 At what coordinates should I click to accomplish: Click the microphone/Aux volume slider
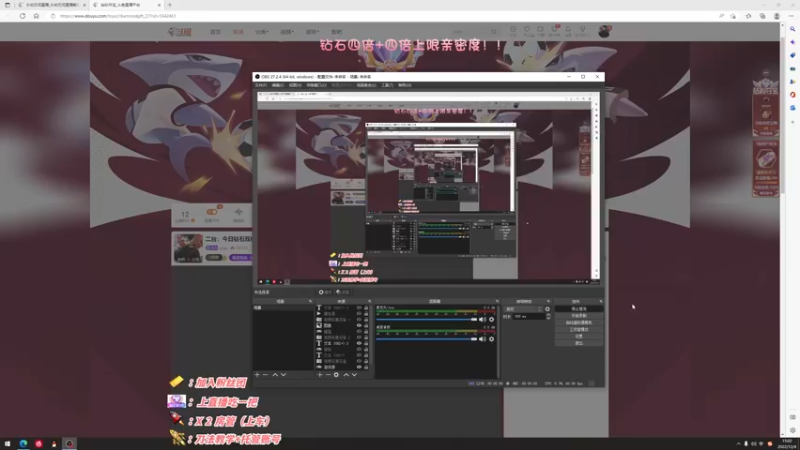pos(427,319)
